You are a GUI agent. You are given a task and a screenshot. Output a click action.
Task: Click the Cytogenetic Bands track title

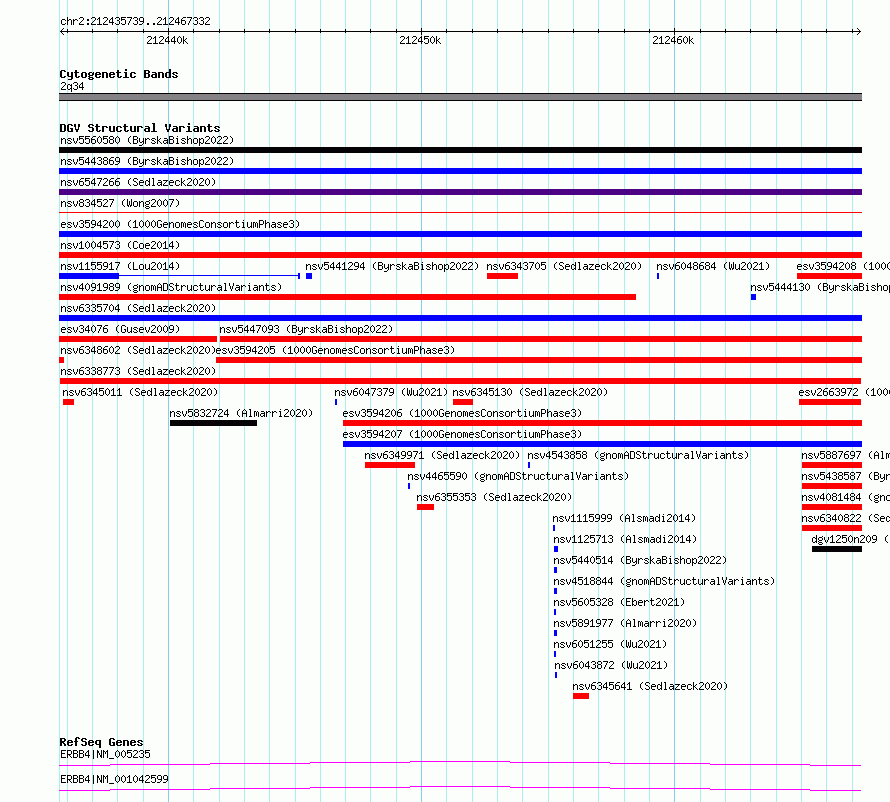coord(119,74)
